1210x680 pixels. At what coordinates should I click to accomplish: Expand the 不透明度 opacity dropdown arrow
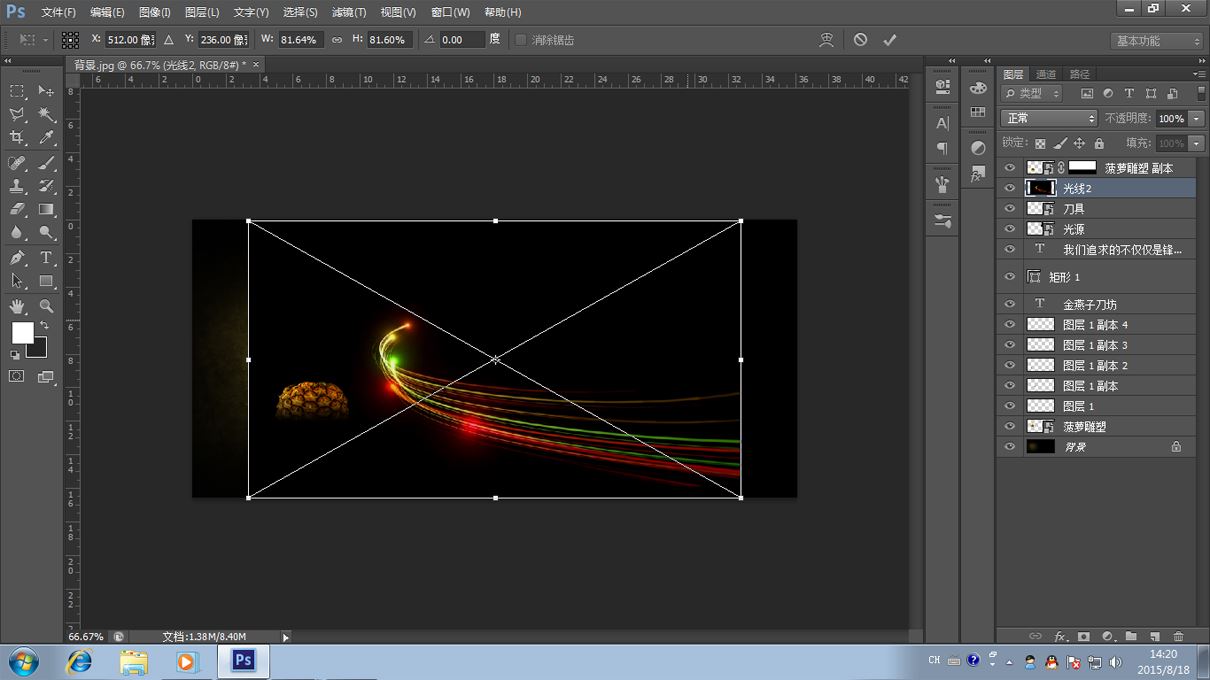(1196, 118)
